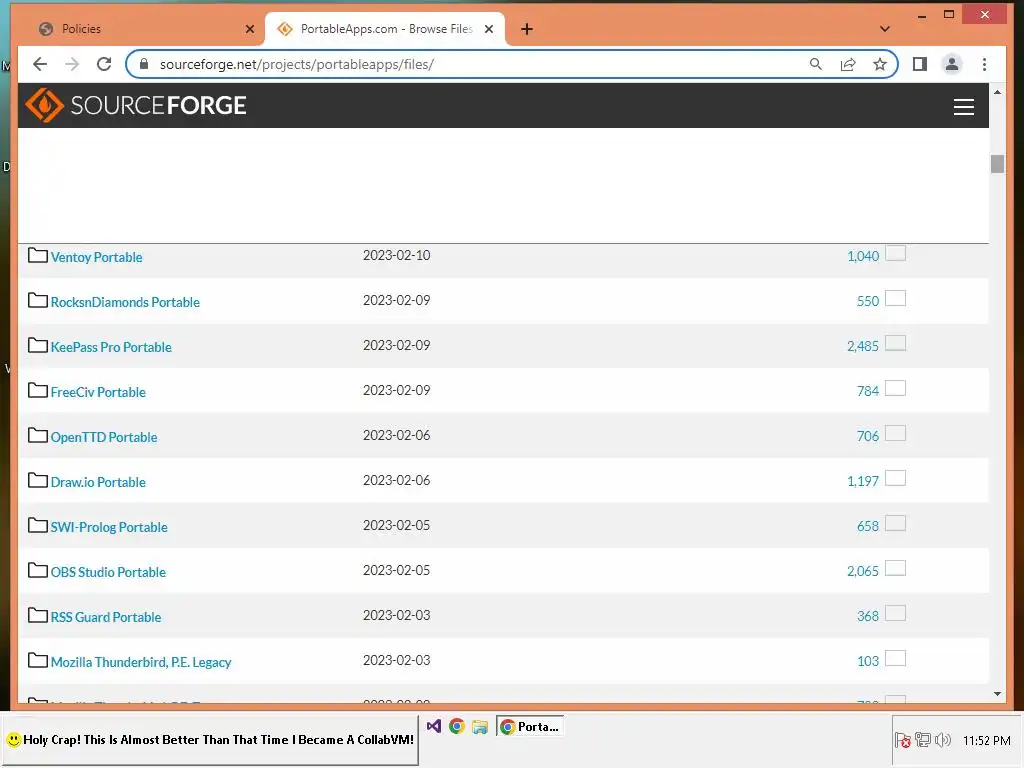Expand the tab search chevron
Viewport: 1024px width, 768px height.
tap(884, 29)
